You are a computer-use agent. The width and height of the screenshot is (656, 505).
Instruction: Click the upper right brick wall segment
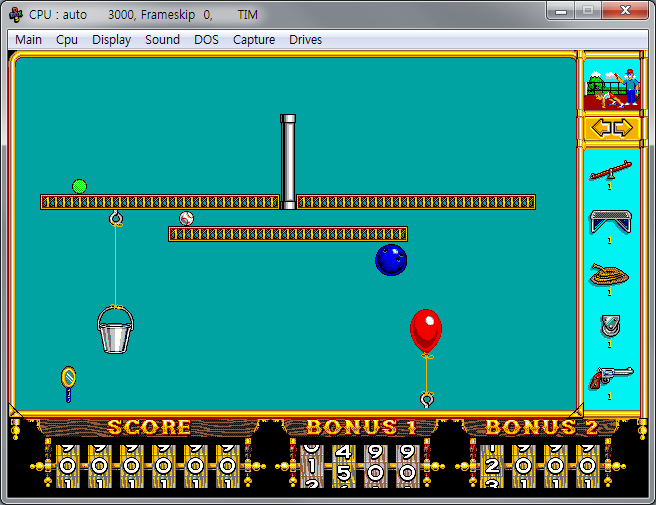point(416,202)
